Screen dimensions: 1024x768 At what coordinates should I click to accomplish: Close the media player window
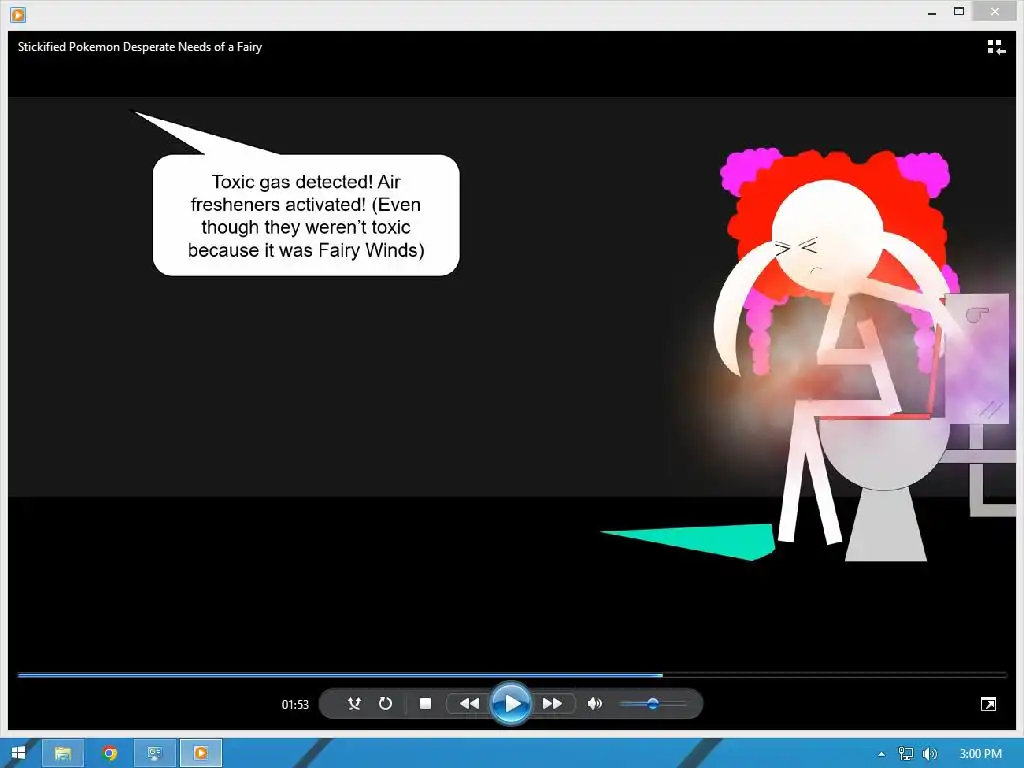[994, 11]
